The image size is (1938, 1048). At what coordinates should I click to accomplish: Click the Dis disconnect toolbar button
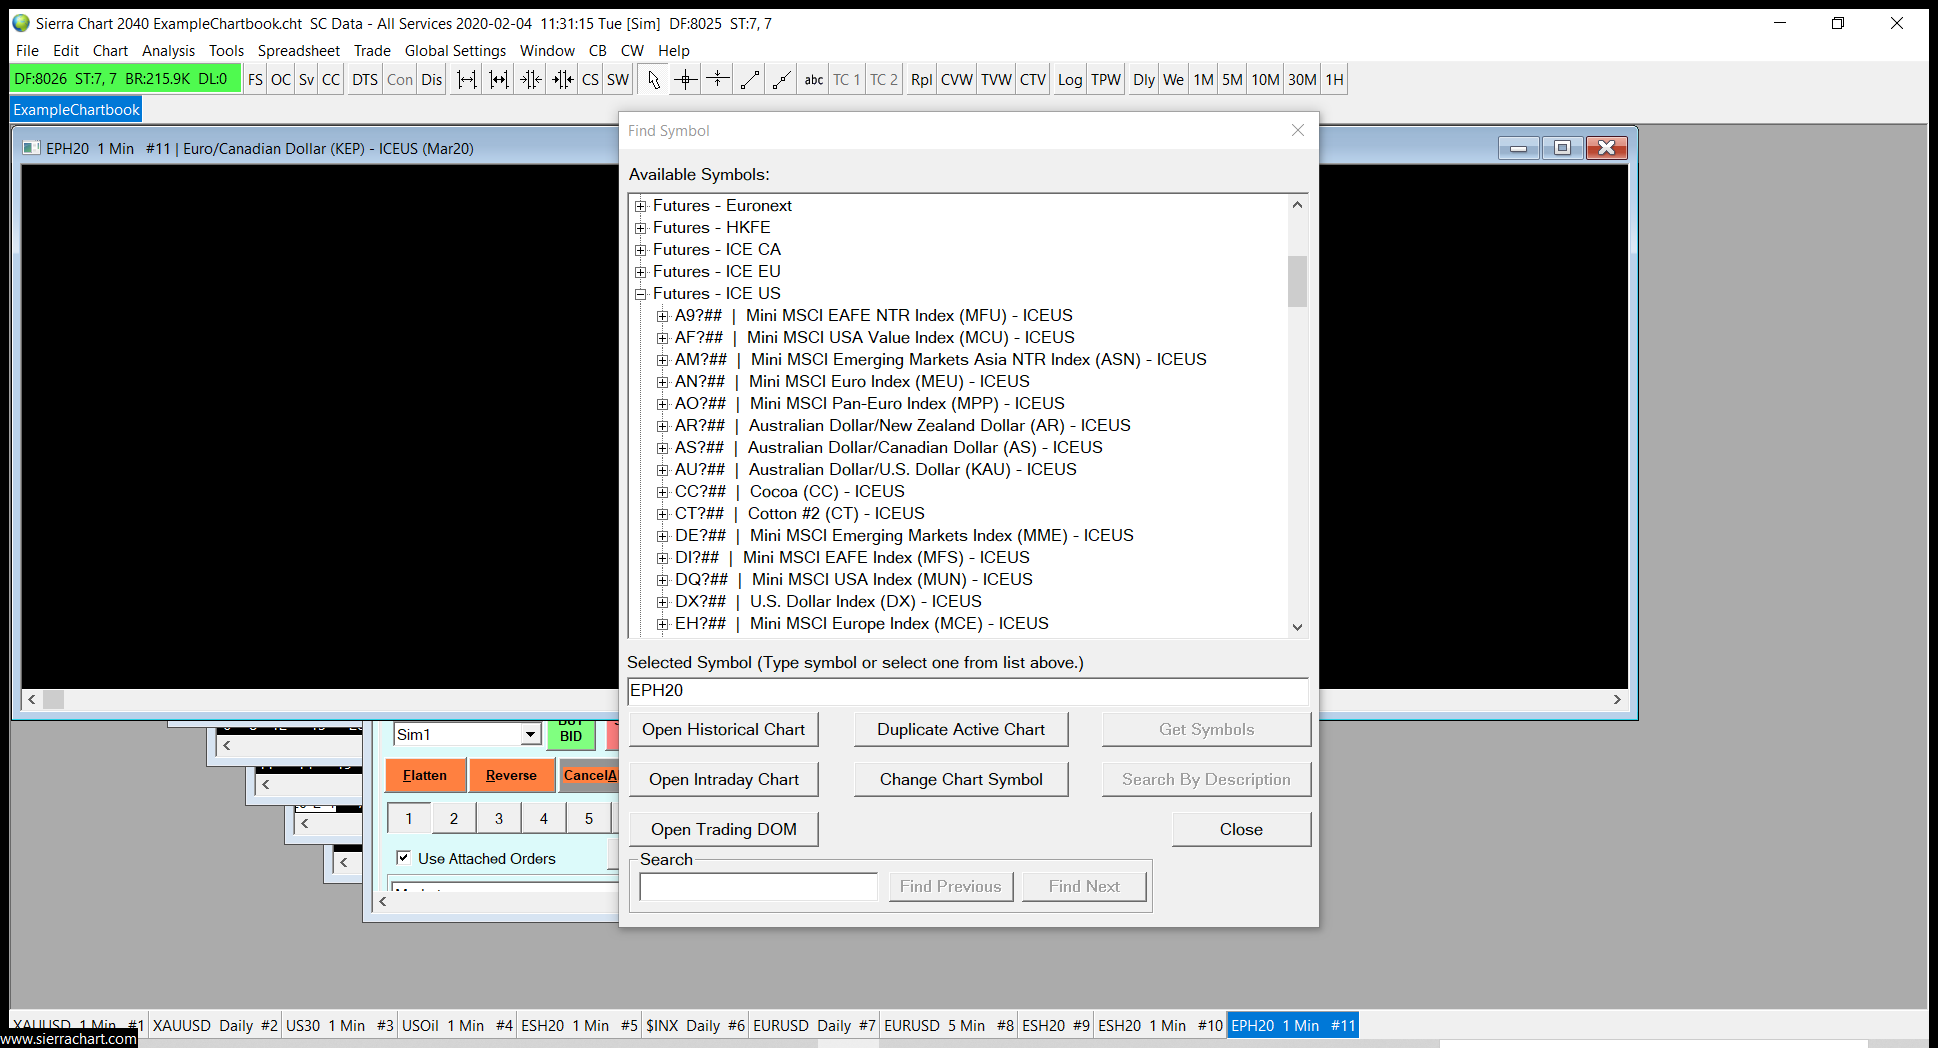click(x=432, y=80)
